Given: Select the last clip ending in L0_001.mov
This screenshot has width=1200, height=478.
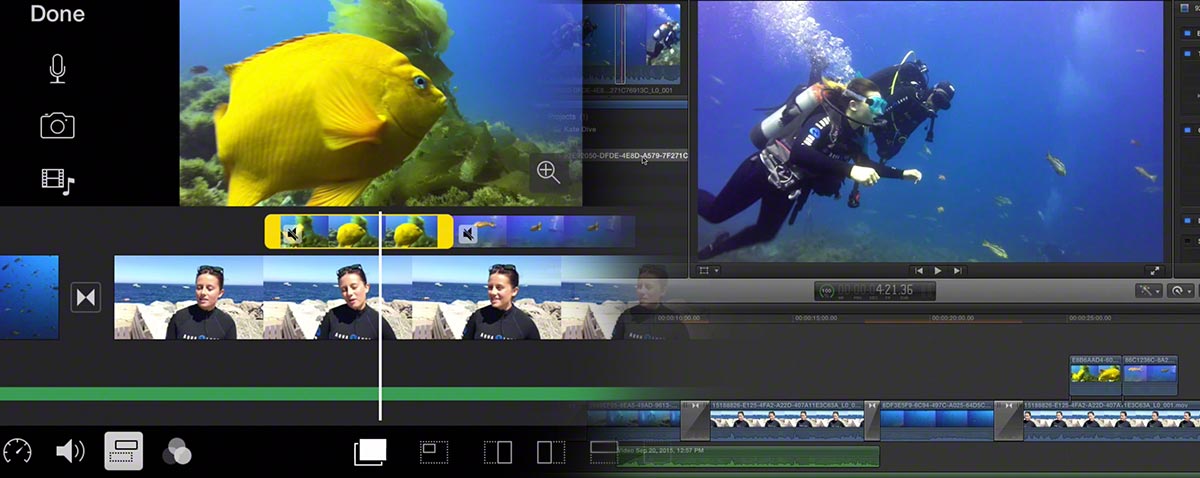Looking at the screenshot, I should (x=1111, y=421).
